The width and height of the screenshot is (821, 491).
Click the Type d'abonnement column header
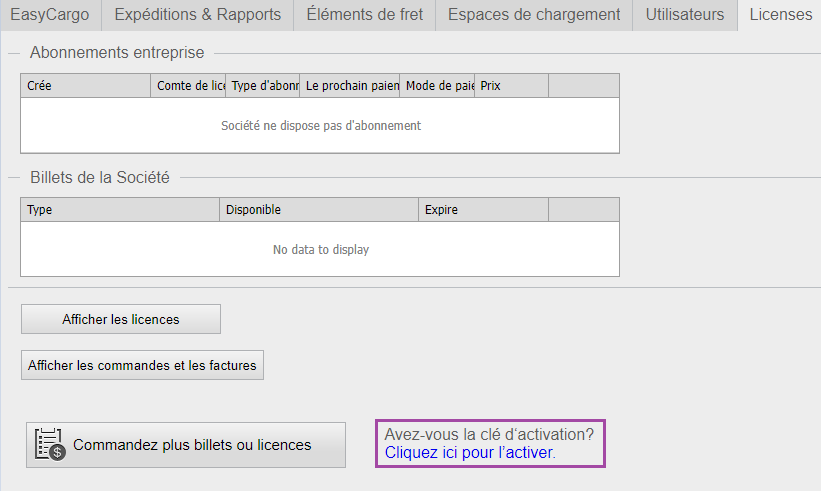tap(263, 86)
